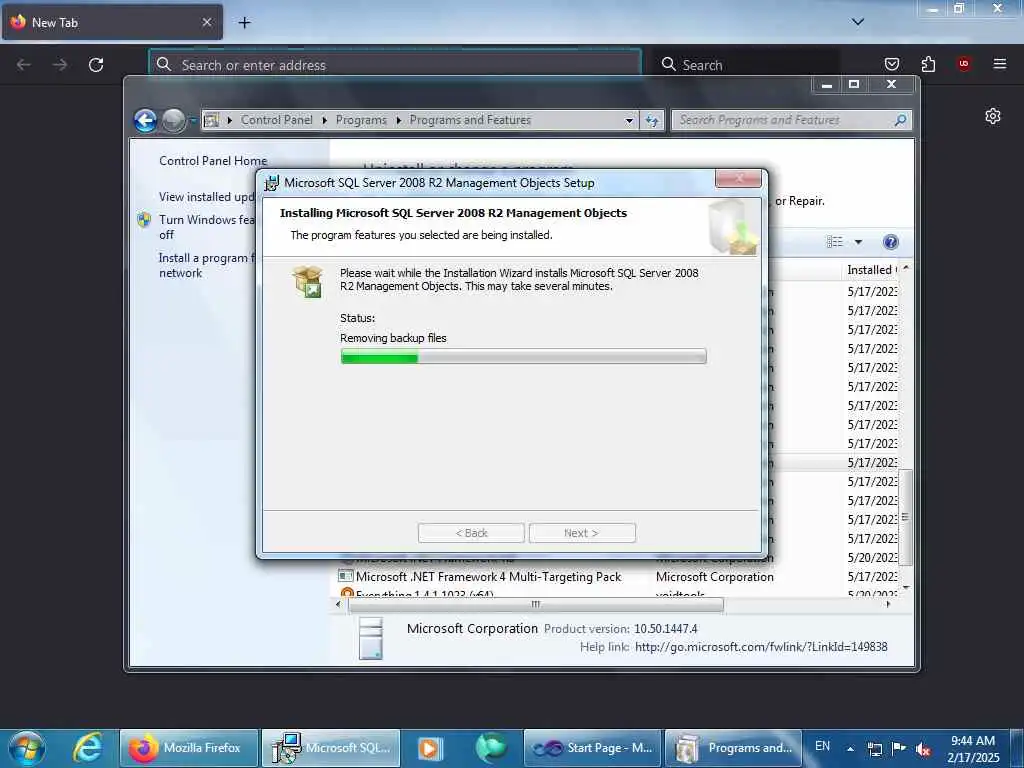Image resolution: width=1024 pixels, height=768 pixels.
Task: Open green globe taskbar icon
Action: pyautogui.click(x=492, y=748)
